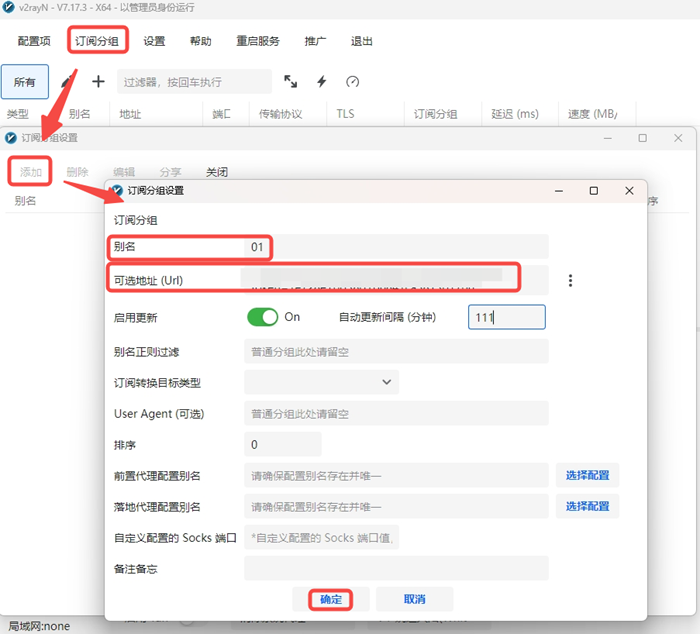
Task: Focus the 过滤器 filter input
Action: pos(194,82)
